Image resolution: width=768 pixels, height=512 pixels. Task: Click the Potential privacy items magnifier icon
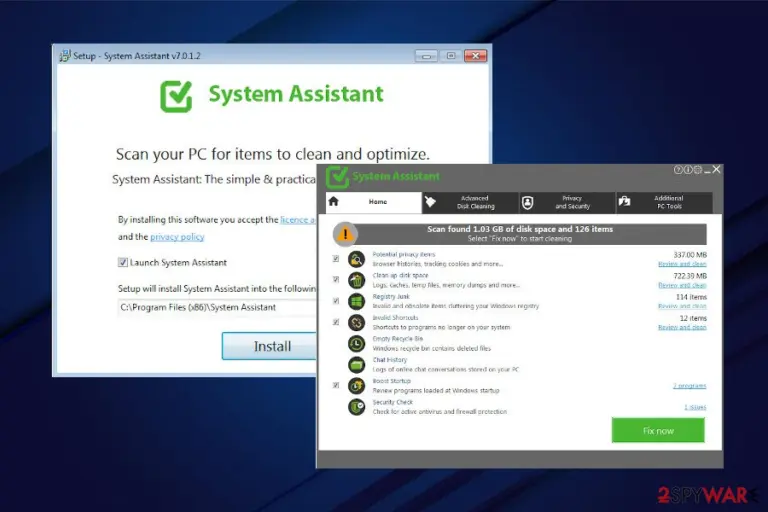tap(357, 259)
